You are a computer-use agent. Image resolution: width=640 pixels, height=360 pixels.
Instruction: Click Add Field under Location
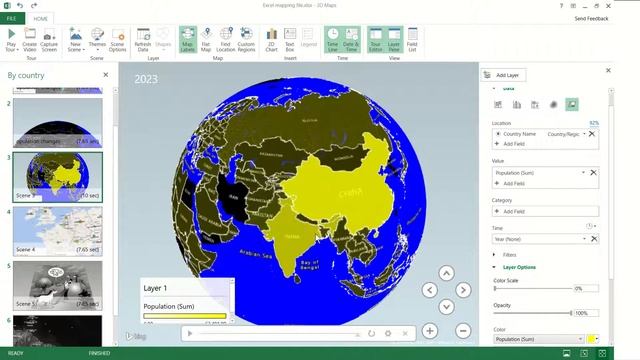510,144
